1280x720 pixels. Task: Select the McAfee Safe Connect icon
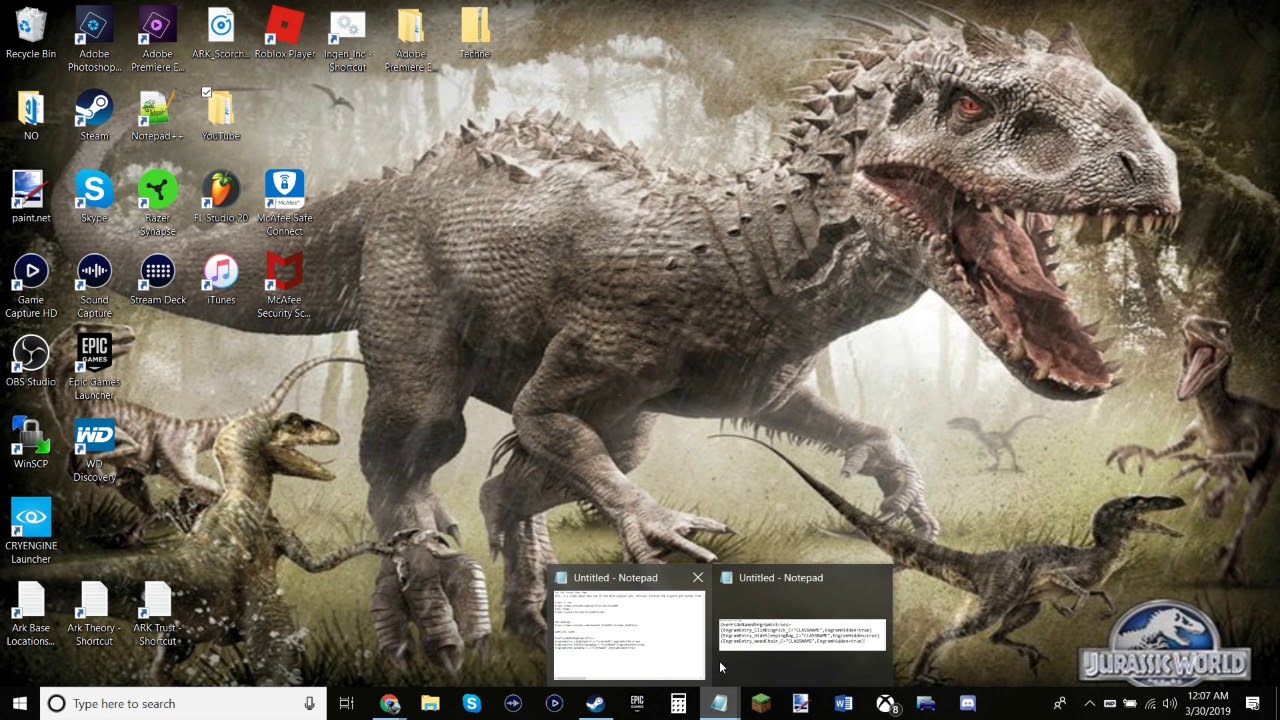tap(285, 204)
